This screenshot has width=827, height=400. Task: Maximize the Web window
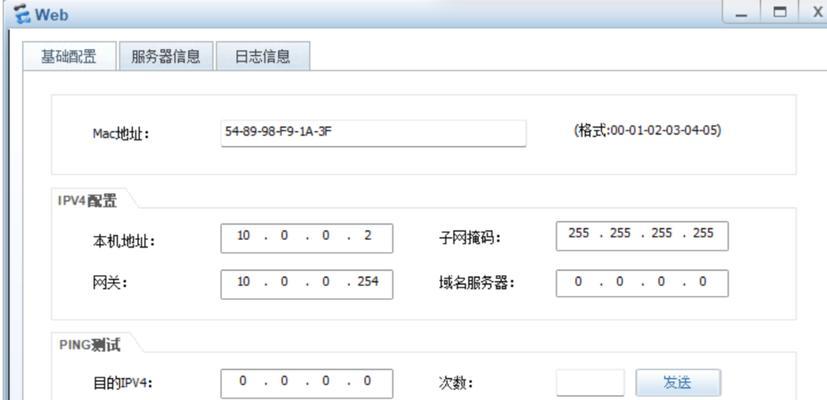tap(780, 13)
